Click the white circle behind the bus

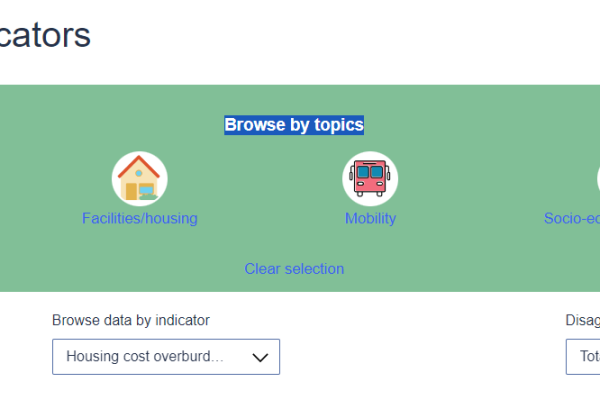[x=370, y=179]
